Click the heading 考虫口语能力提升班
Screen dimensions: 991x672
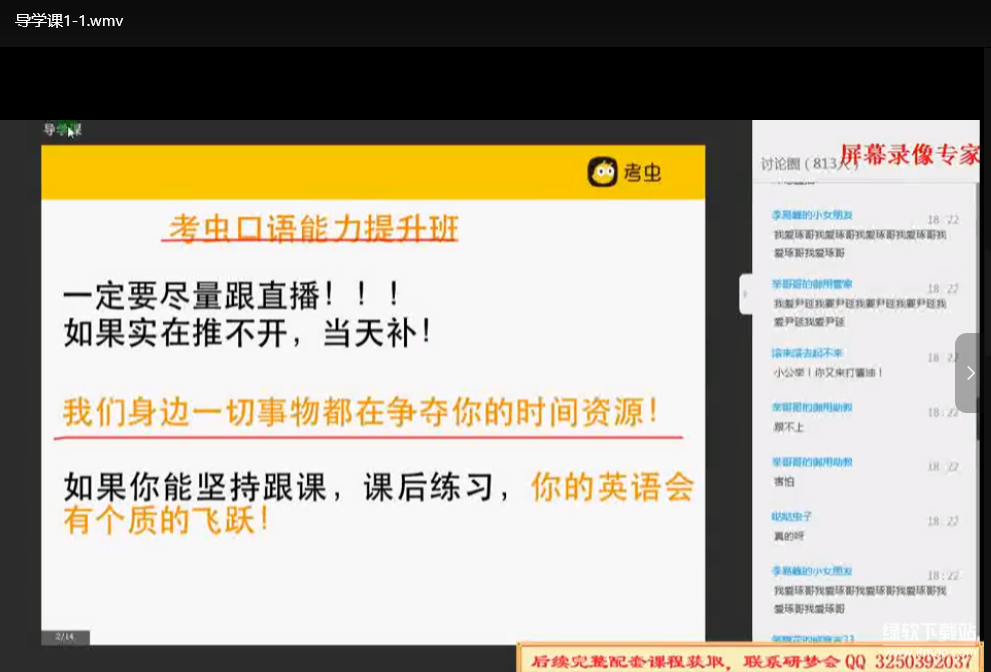[313, 228]
